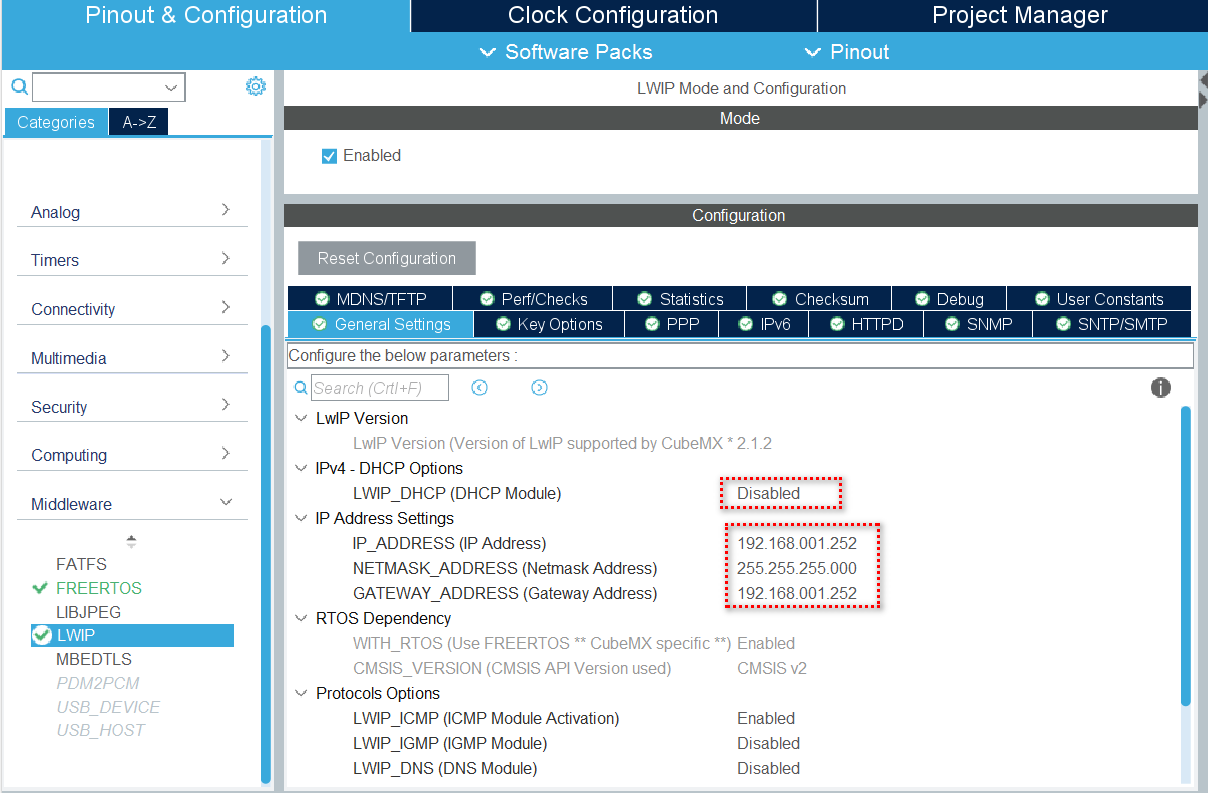Click the green checkmark next to FREERTOS
The height and width of the screenshot is (793, 1208).
[x=38, y=587]
